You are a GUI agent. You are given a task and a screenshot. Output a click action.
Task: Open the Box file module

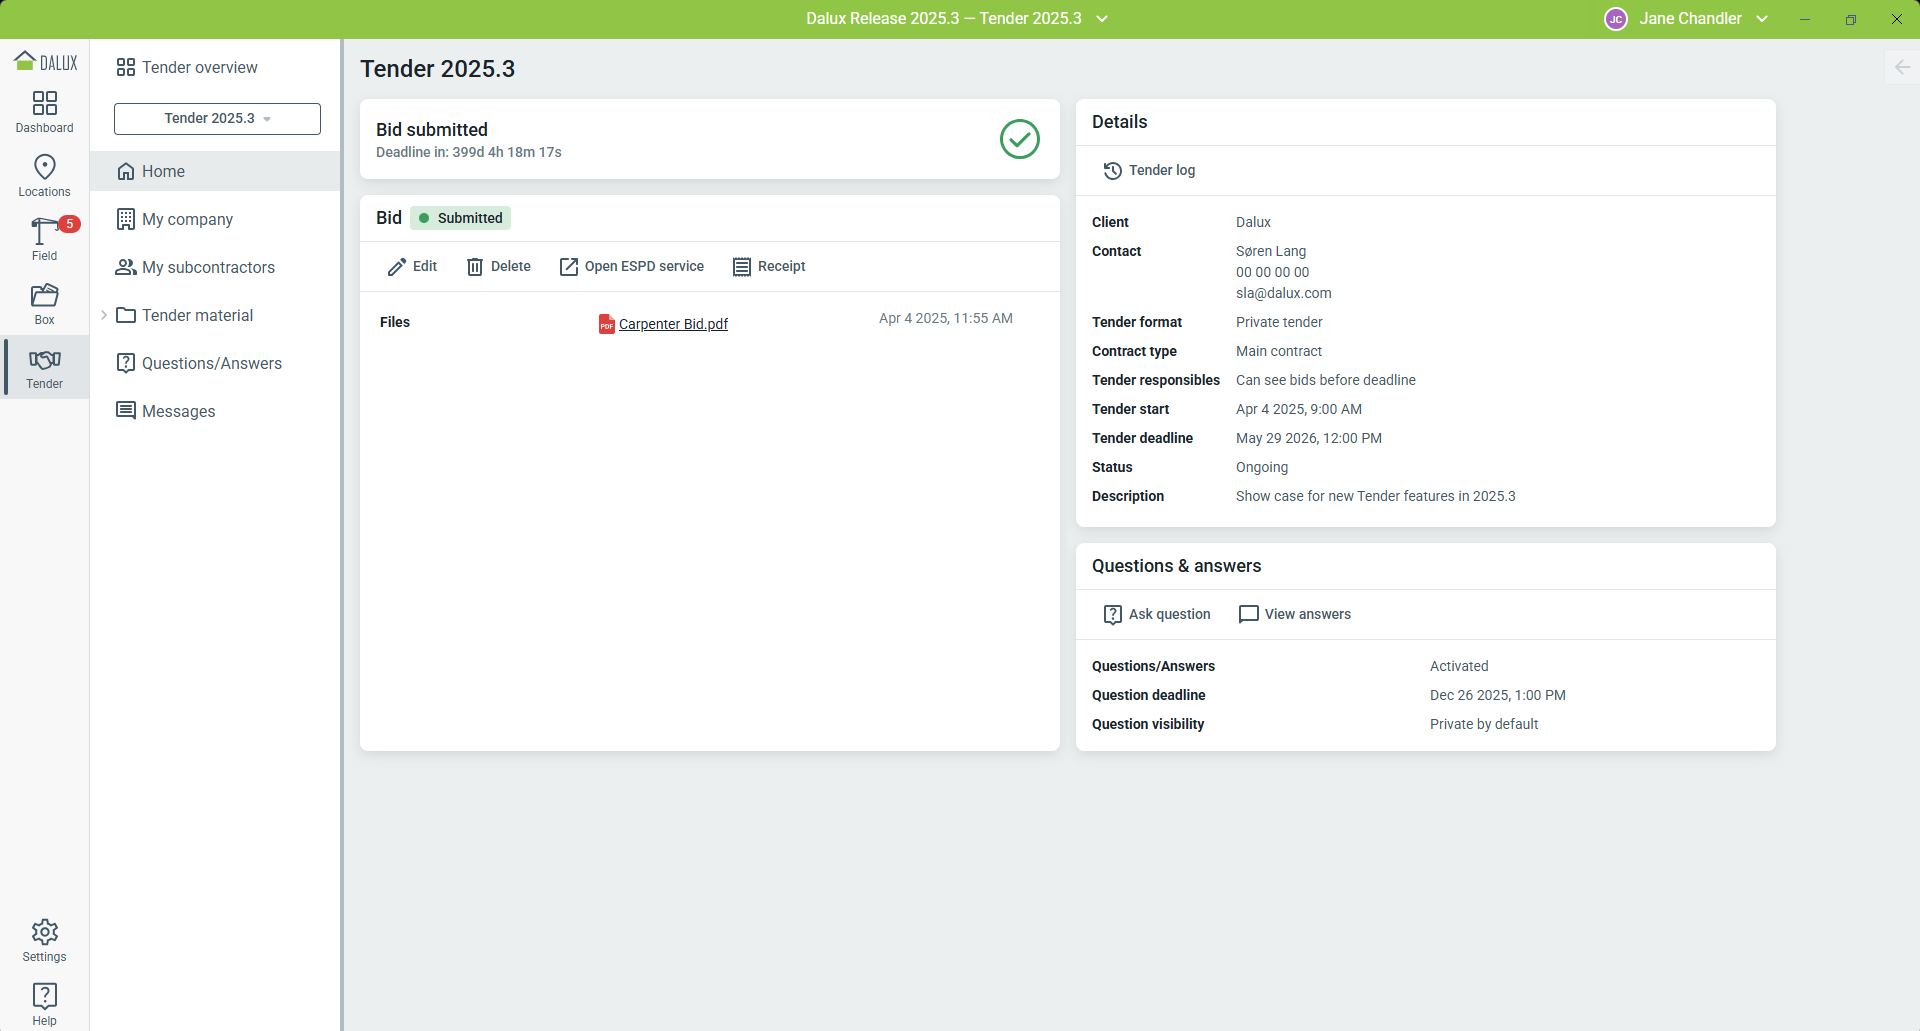coord(44,304)
